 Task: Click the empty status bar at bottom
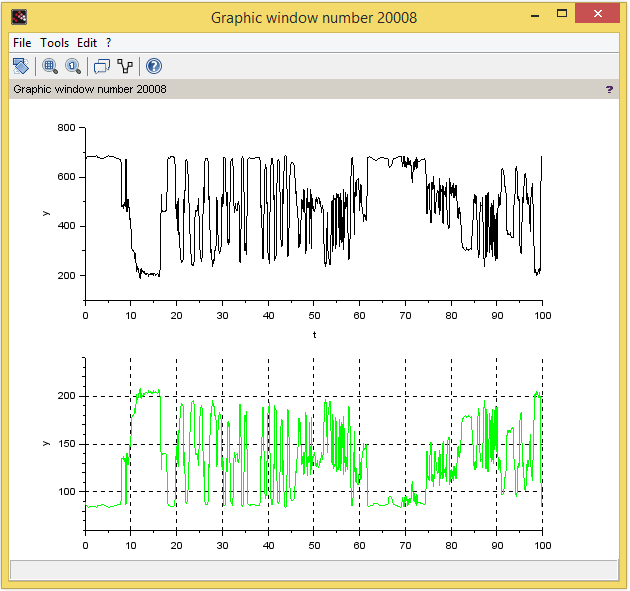[x=314, y=569]
